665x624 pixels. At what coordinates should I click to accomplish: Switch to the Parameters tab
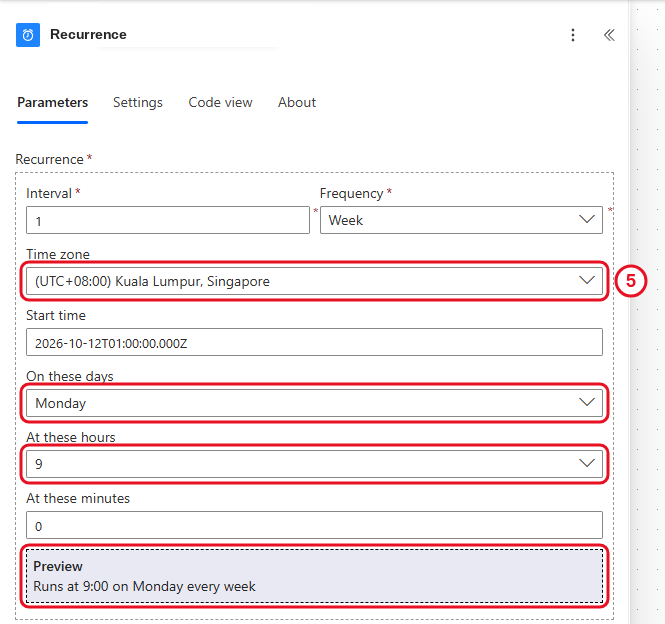point(53,102)
